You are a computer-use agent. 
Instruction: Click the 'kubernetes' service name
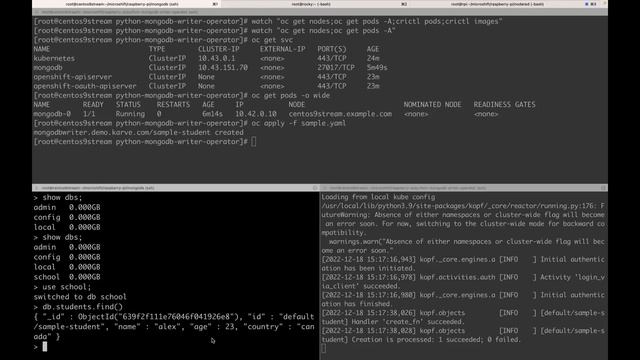[54, 58]
